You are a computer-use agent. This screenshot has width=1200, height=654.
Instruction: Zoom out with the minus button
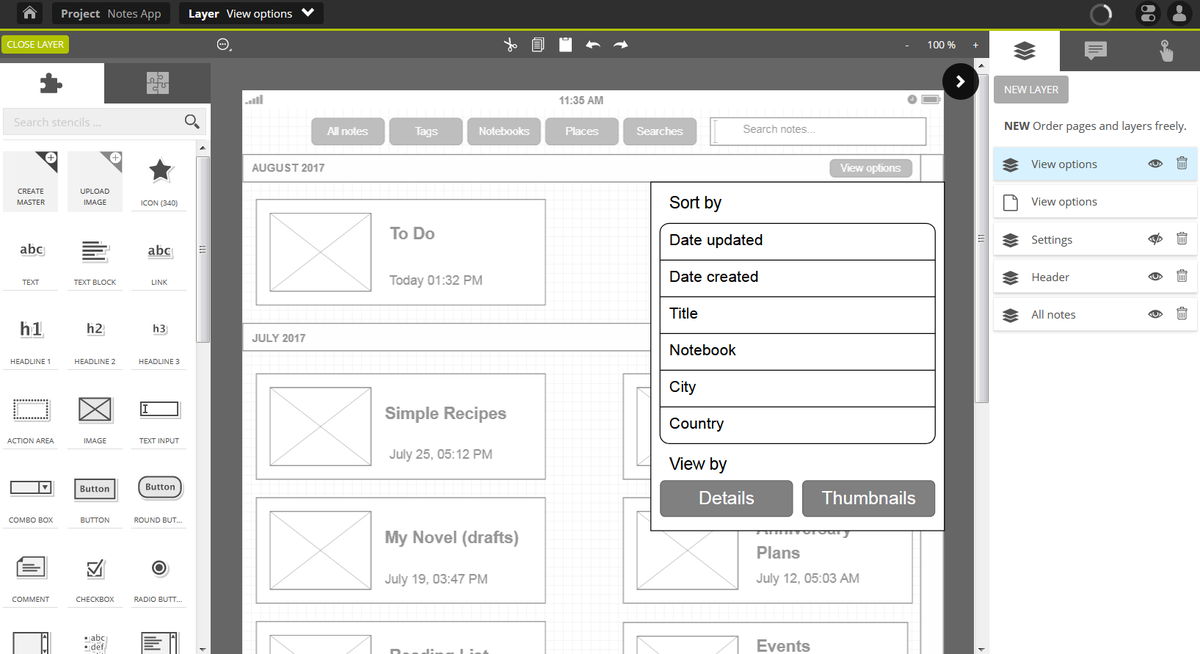pyautogui.click(x=907, y=45)
